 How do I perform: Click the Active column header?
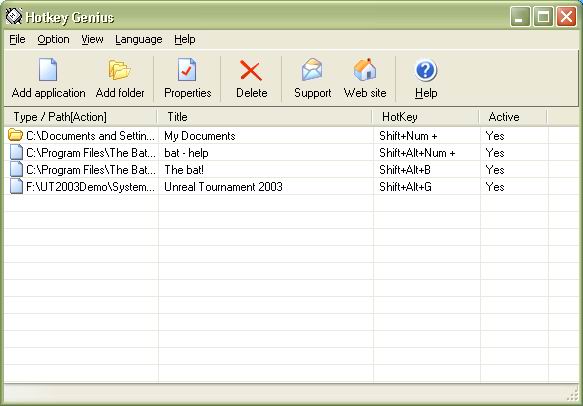coord(512,117)
